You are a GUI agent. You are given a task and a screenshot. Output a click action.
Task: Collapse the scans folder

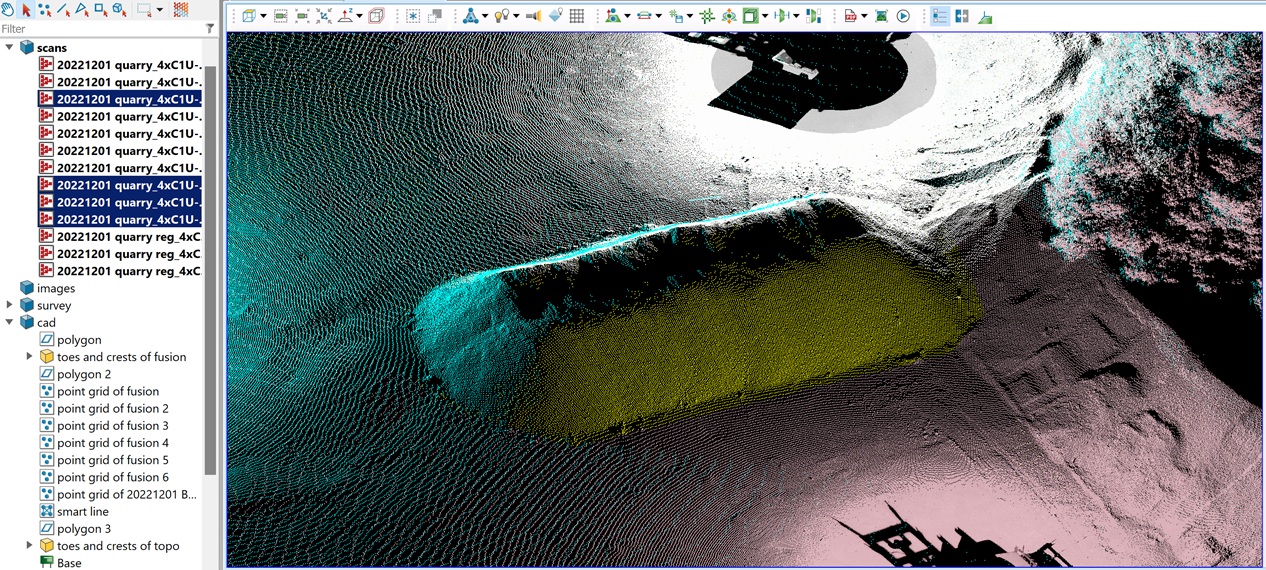(10, 48)
